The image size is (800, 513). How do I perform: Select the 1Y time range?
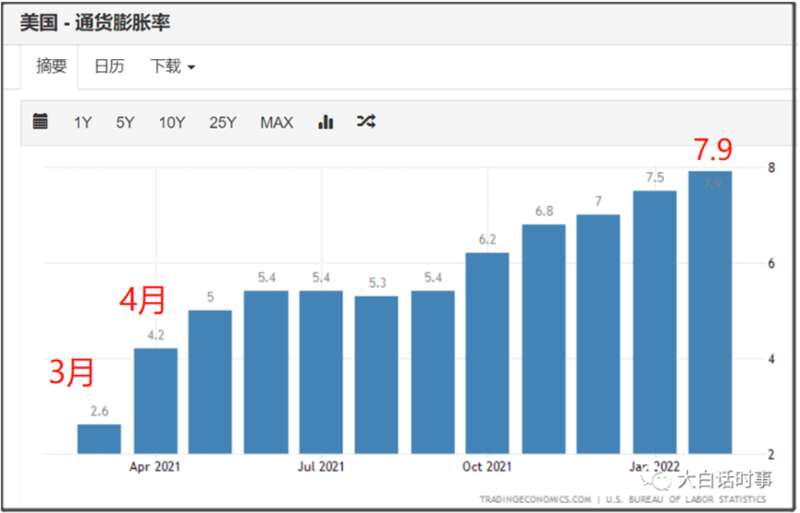click(x=83, y=123)
